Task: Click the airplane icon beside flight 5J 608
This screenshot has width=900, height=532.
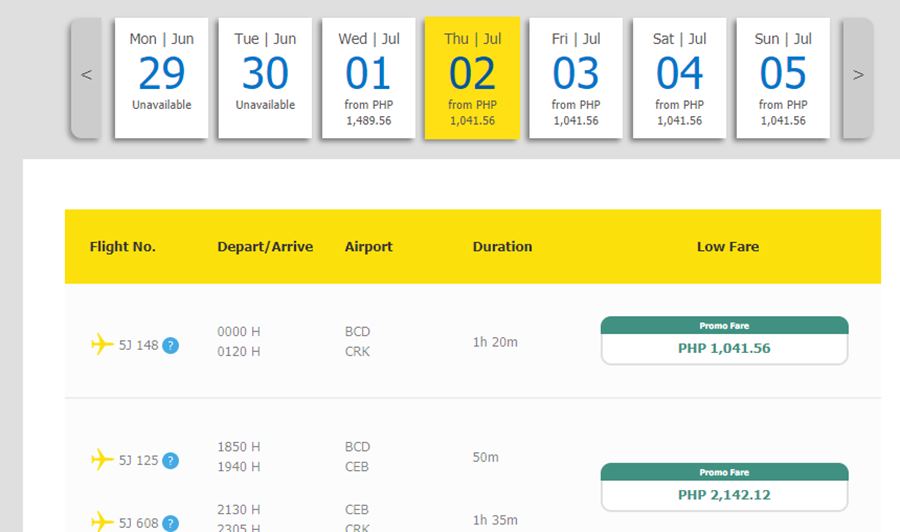Action: pyautogui.click(x=102, y=522)
